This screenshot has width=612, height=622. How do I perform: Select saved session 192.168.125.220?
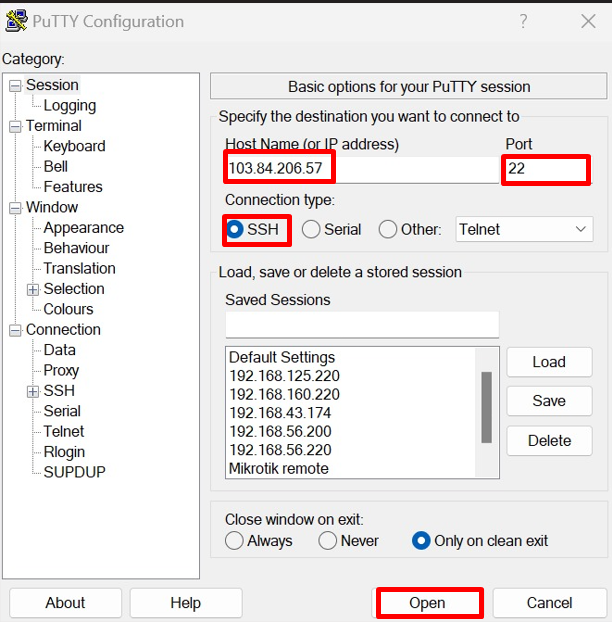(x=285, y=376)
